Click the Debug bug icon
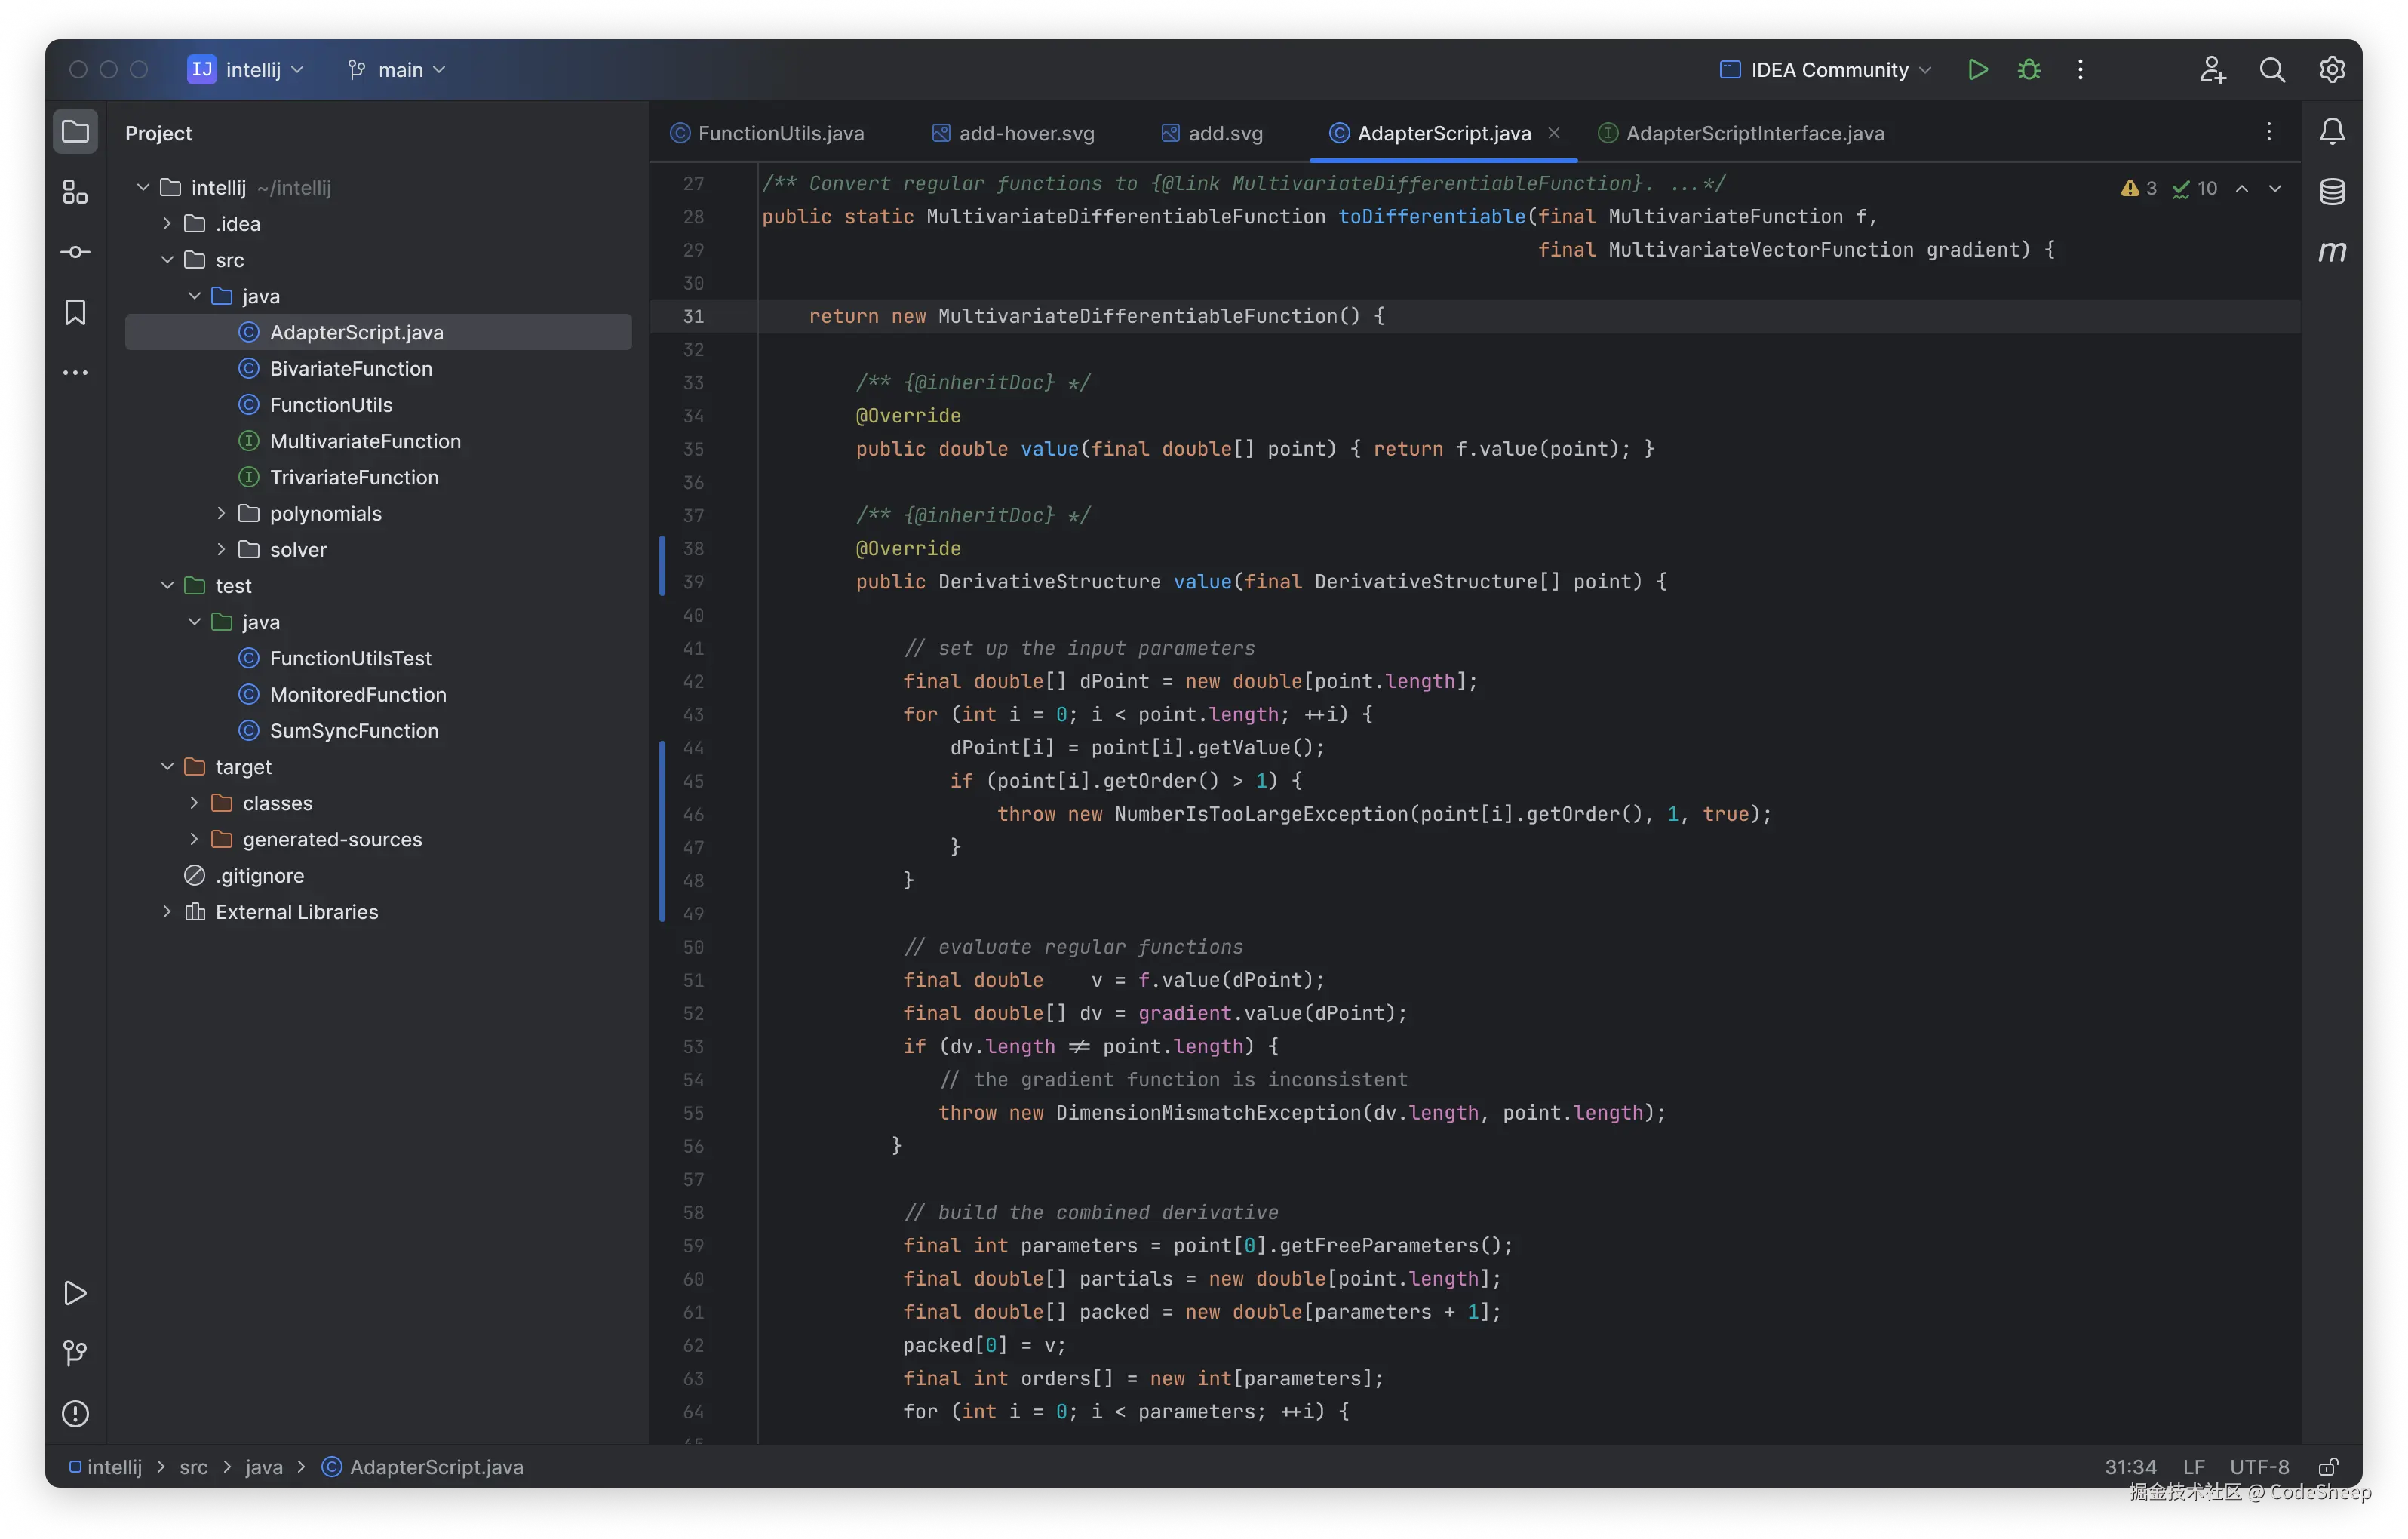Screen dimensions: 2408x1539 pyautogui.click(x=2029, y=70)
